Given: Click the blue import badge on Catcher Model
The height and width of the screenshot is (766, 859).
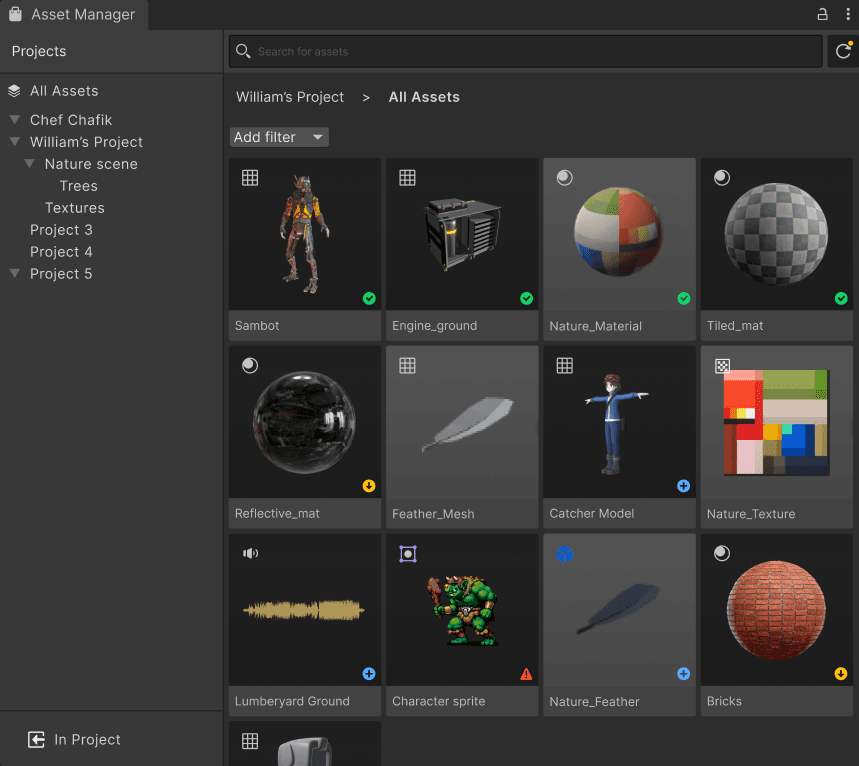Looking at the screenshot, I should click(x=683, y=486).
